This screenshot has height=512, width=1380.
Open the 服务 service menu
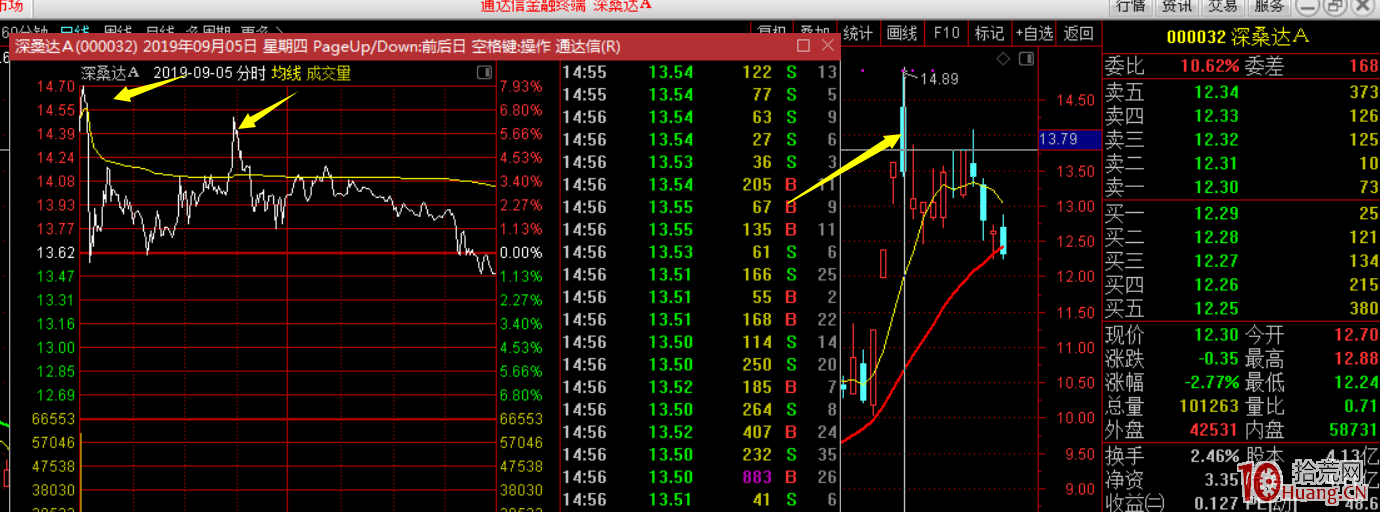pyautogui.click(x=1269, y=6)
